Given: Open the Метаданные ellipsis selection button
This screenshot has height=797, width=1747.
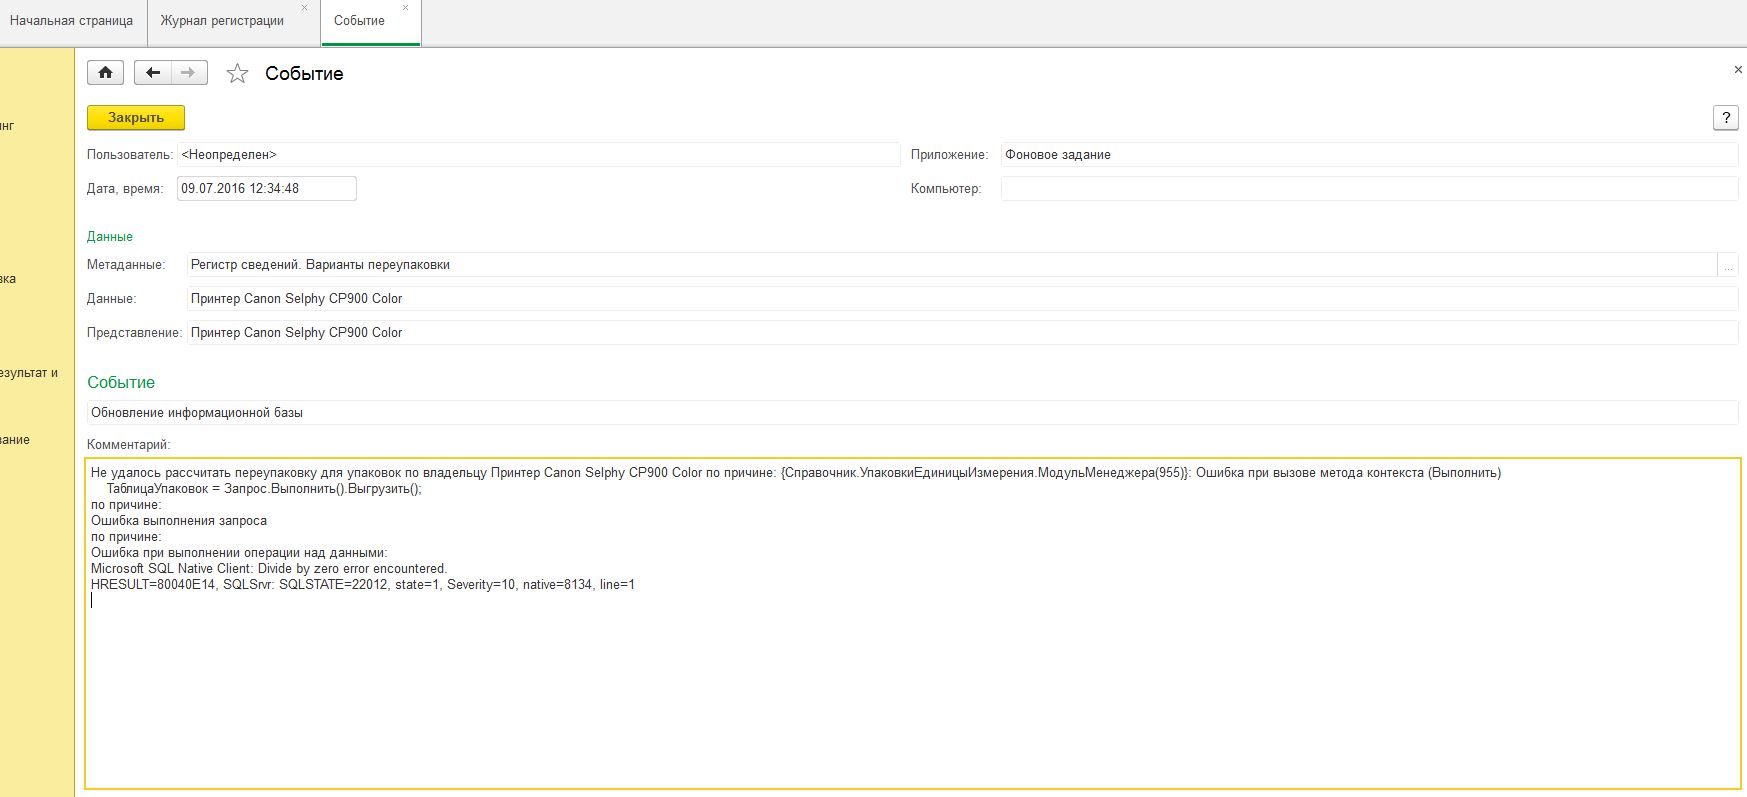Looking at the screenshot, I should coord(1728,266).
